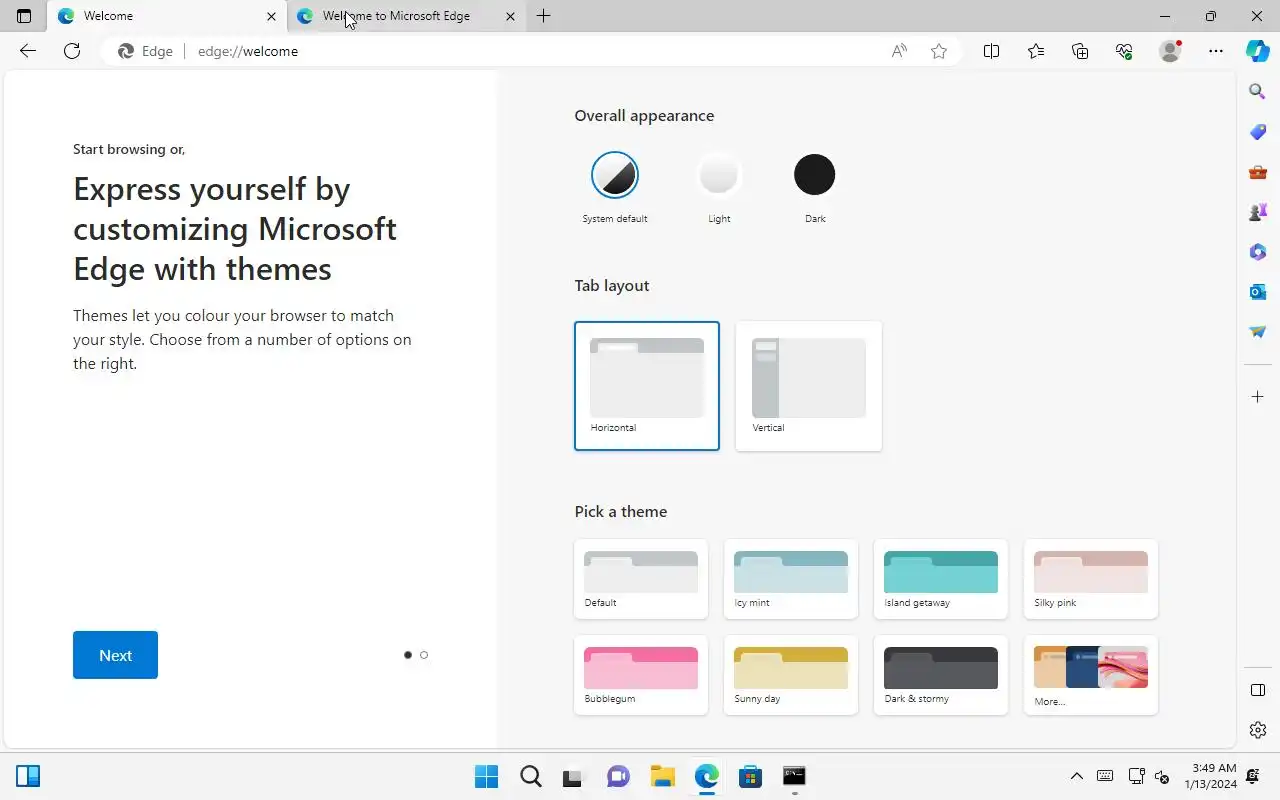Open sidebar Outlook icon
Image resolution: width=1280 pixels, height=800 pixels.
coord(1258,292)
